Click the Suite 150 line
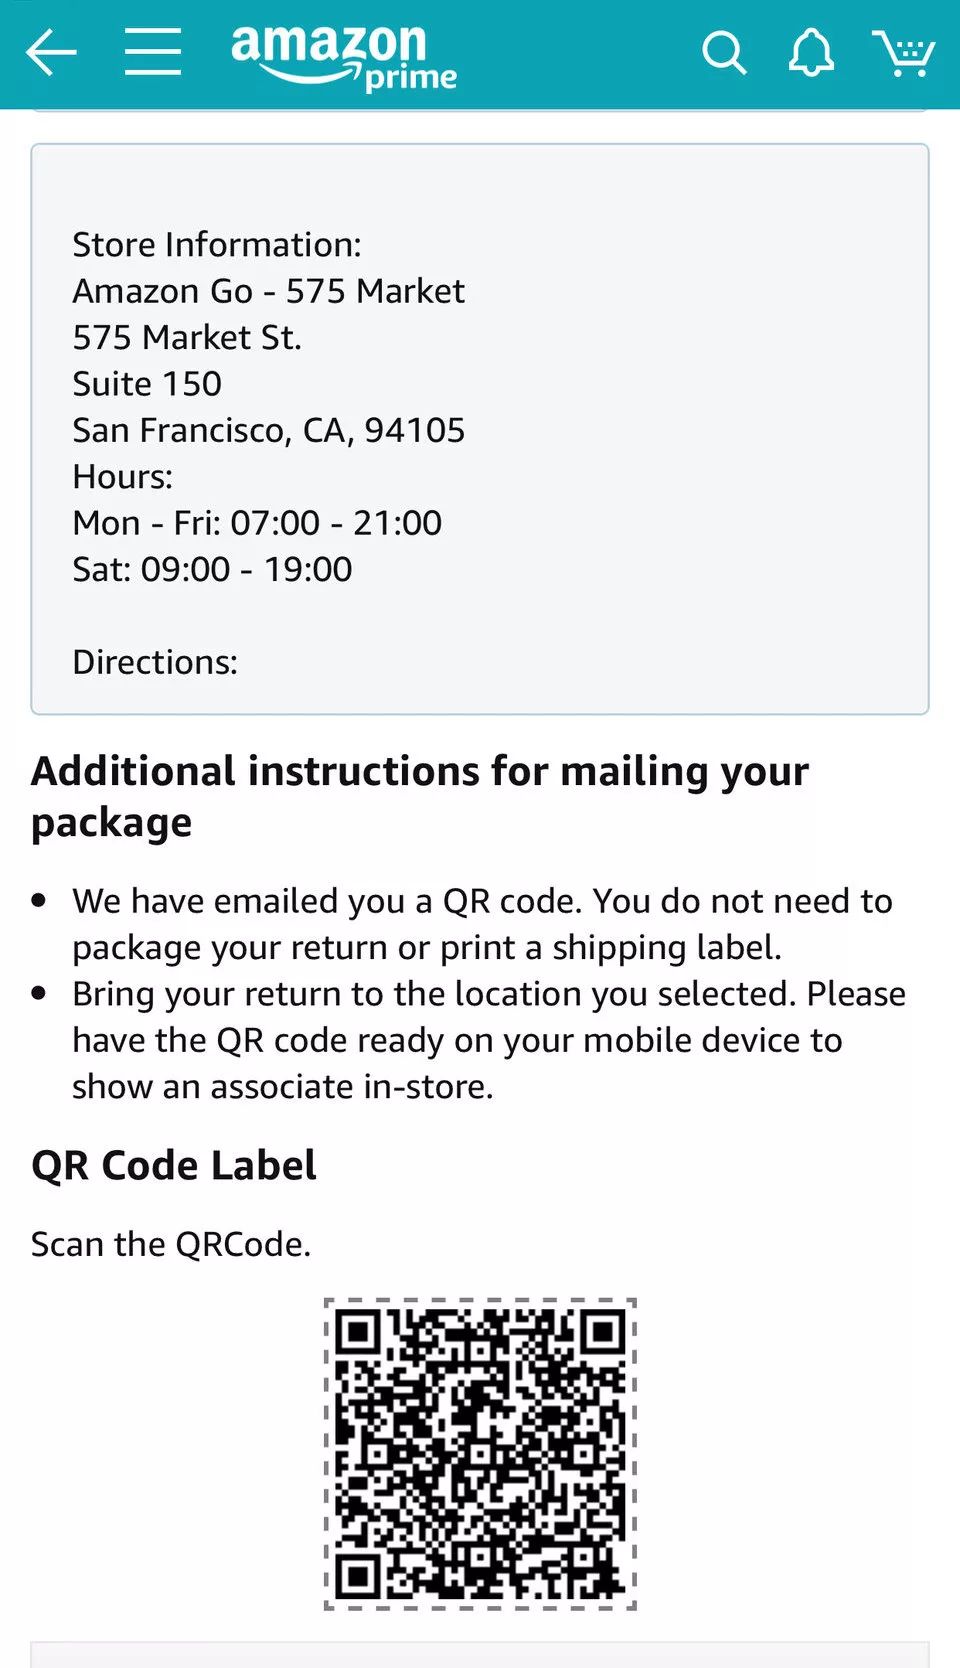 (147, 384)
